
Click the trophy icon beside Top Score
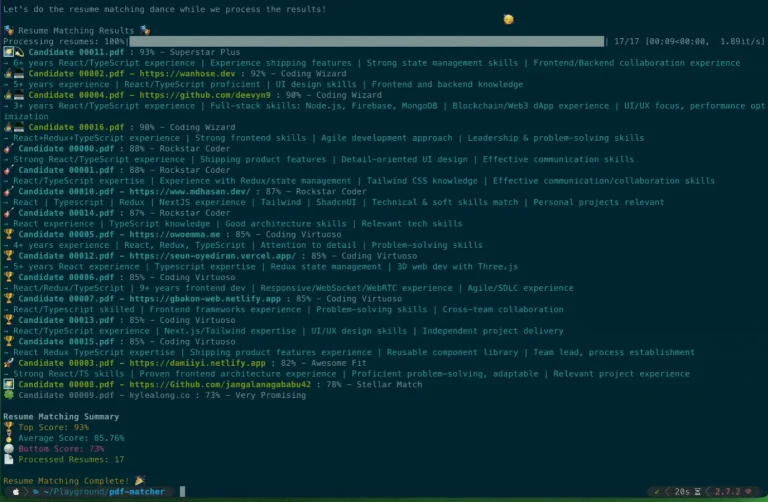(8, 427)
